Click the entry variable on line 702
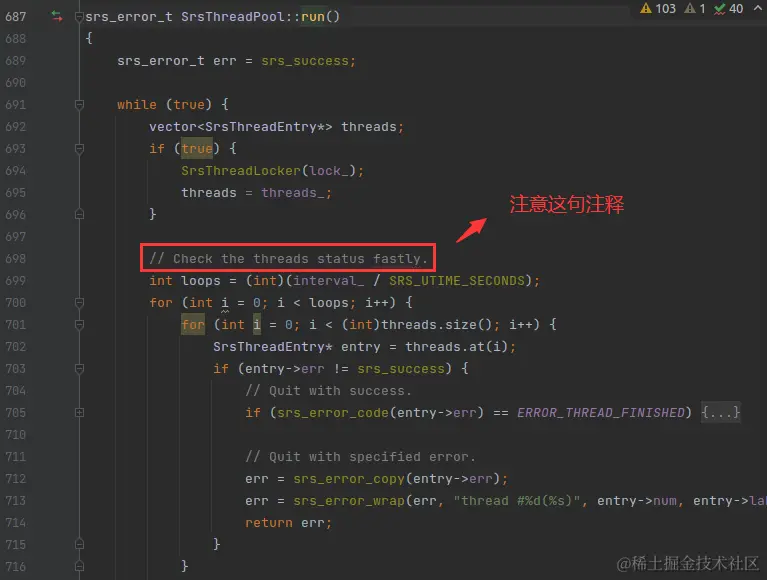Viewport: 767px width, 580px height. (x=361, y=347)
